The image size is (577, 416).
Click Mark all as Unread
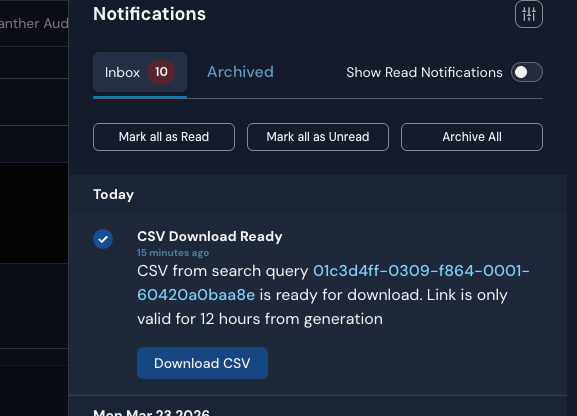[318, 137]
